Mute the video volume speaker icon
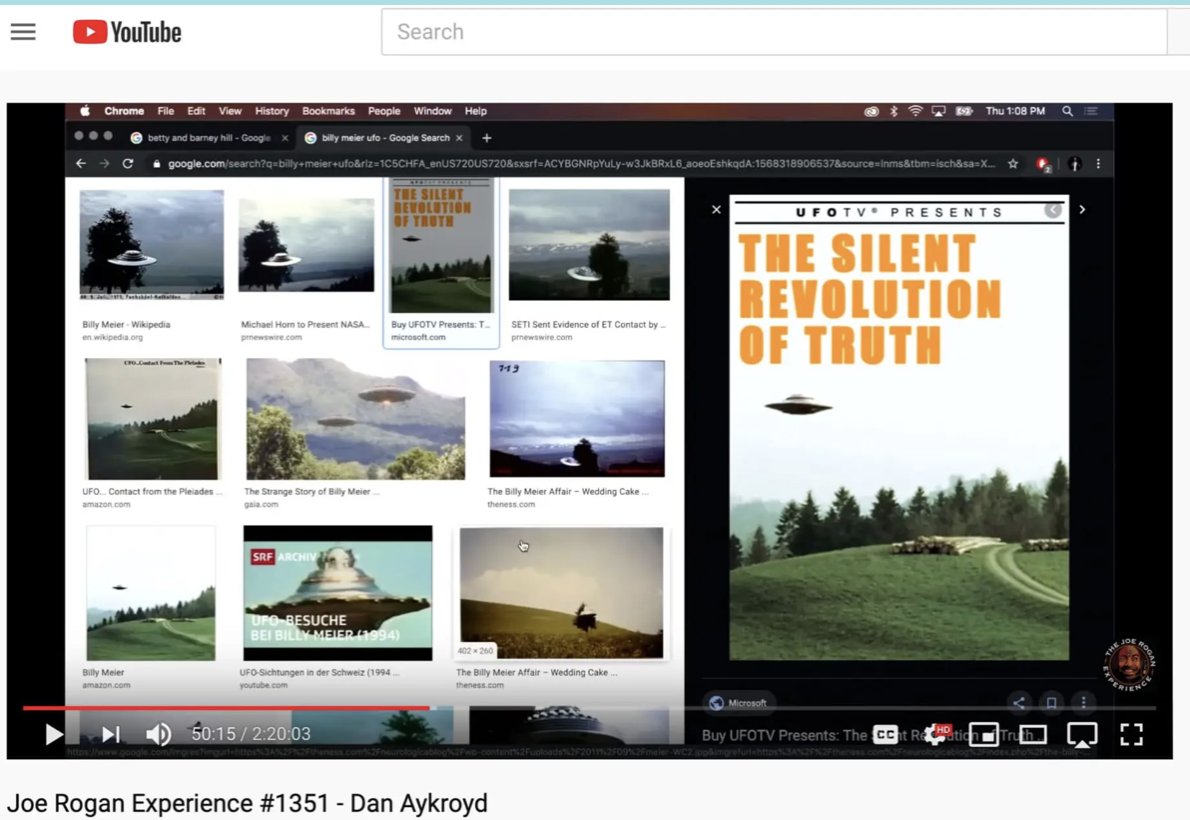The width and height of the screenshot is (1190, 820). pyautogui.click(x=158, y=734)
